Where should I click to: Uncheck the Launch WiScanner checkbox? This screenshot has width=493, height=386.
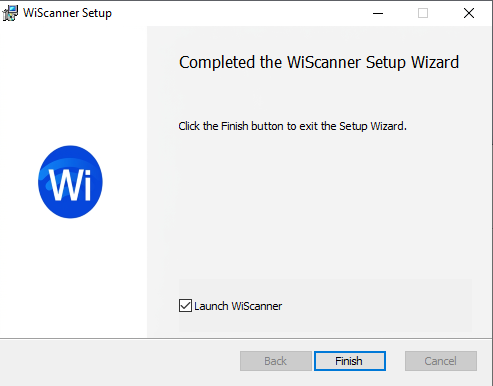pos(185,306)
